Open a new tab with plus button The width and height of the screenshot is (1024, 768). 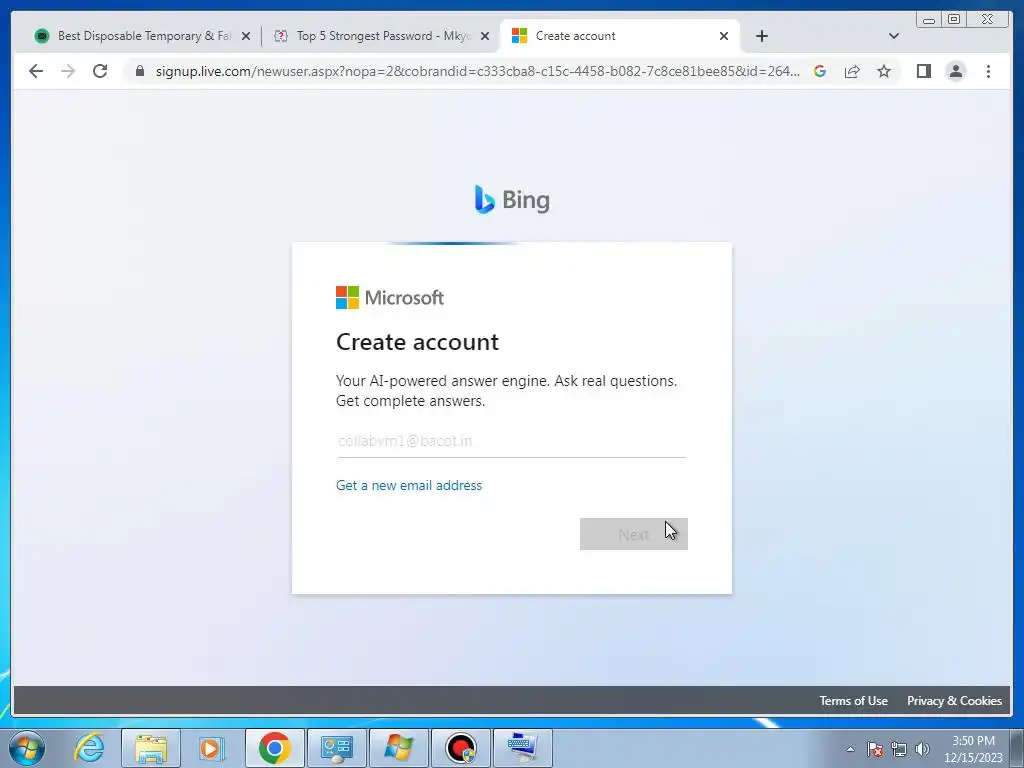(x=761, y=36)
